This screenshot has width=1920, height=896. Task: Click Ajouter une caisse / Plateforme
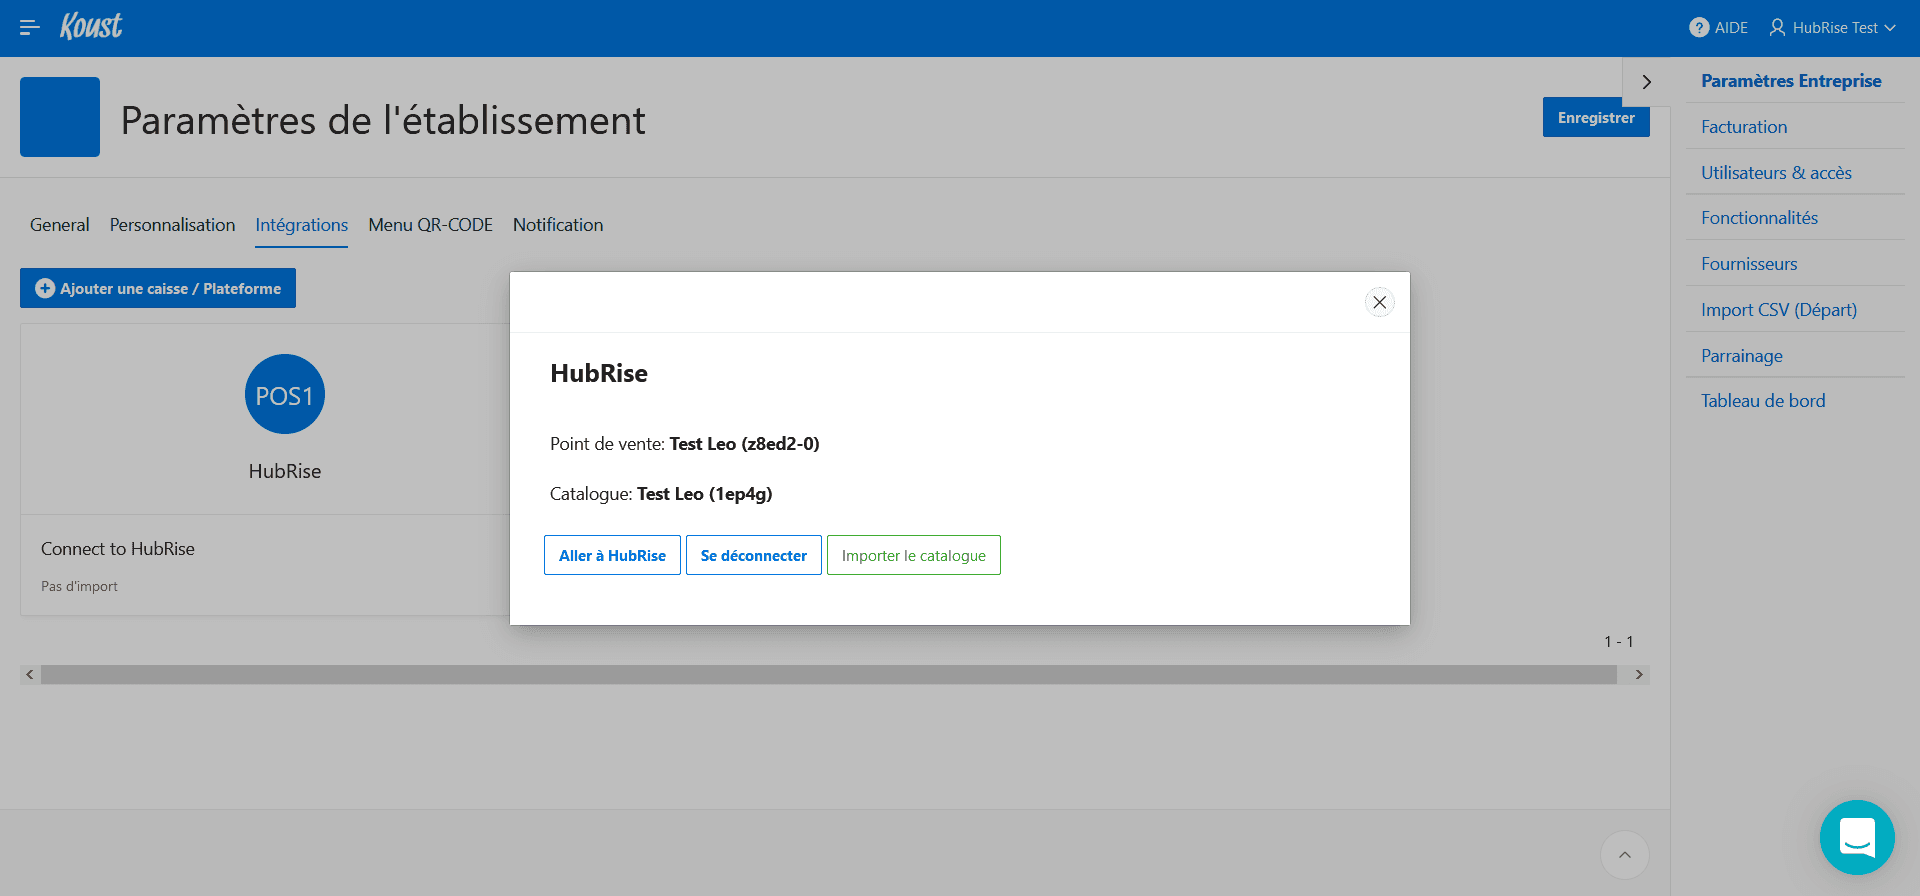coord(158,288)
